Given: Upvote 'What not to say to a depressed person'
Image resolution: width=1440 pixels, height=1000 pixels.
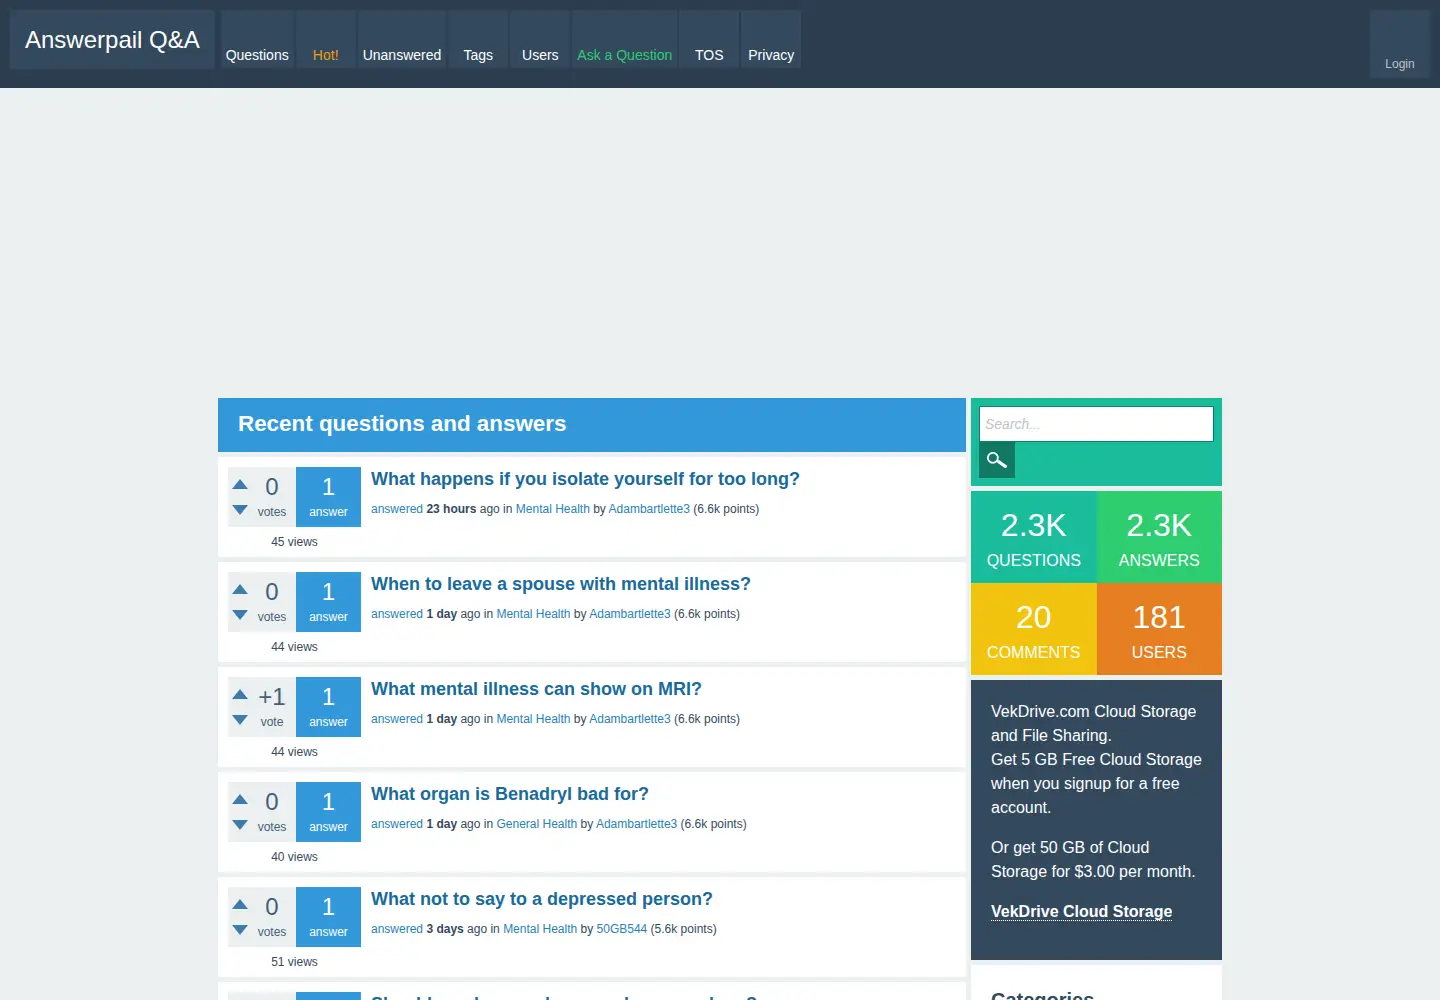Looking at the screenshot, I should click(x=240, y=904).
